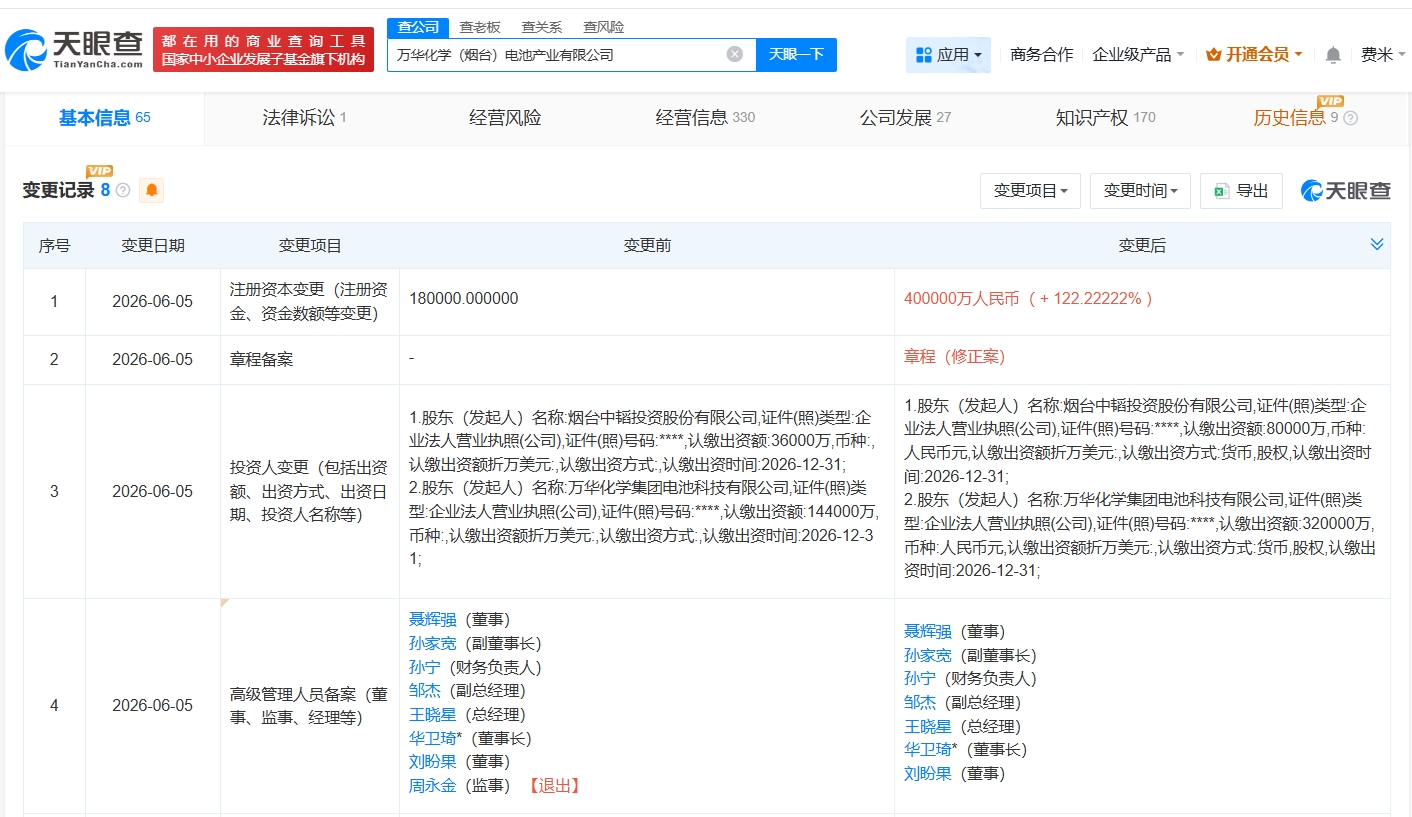1412x817 pixels.
Task: Expand the 企业级产品 menu
Action: pos(1138,55)
